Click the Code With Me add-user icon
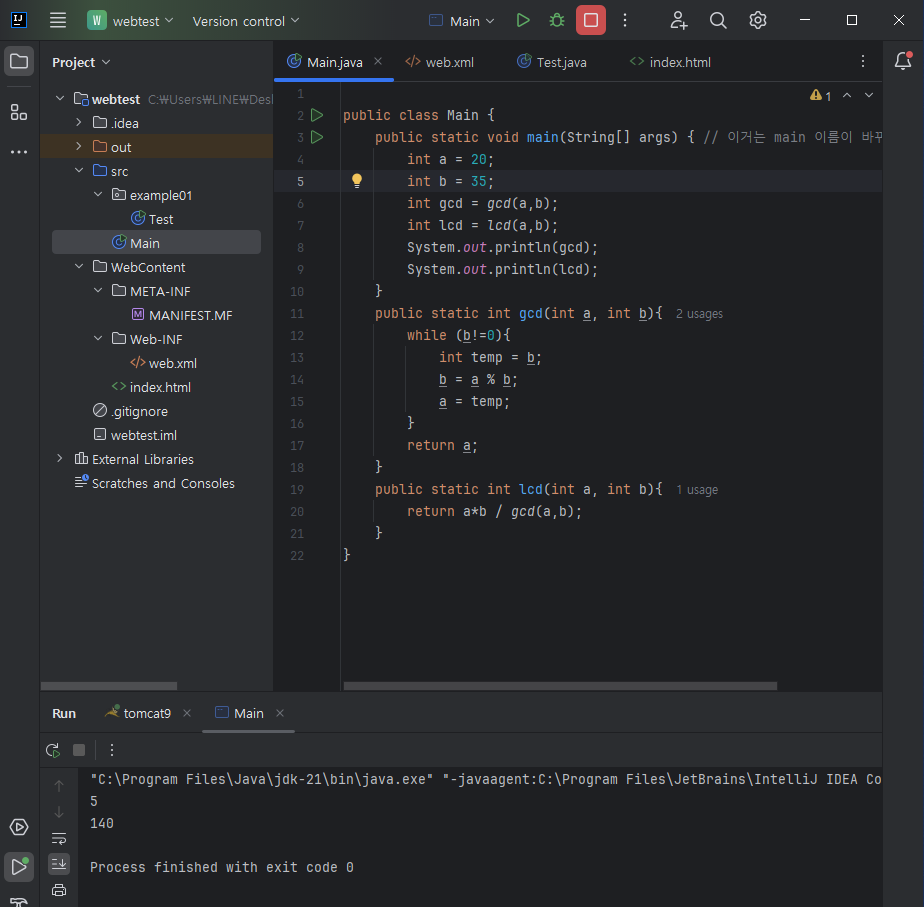 pyautogui.click(x=678, y=21)
